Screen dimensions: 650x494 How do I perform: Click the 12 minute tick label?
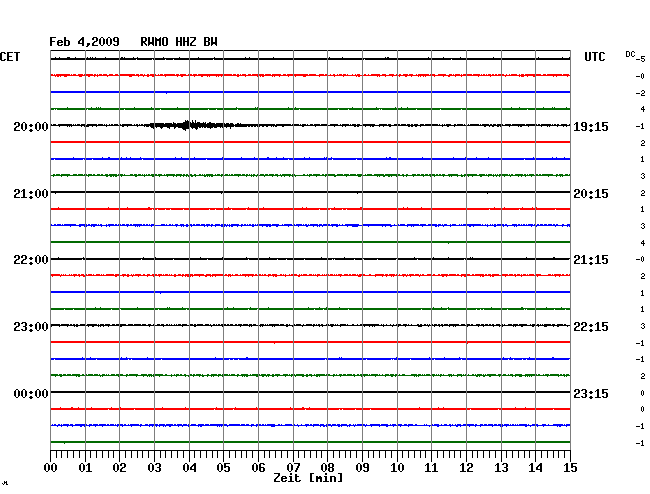pos(466,467)
